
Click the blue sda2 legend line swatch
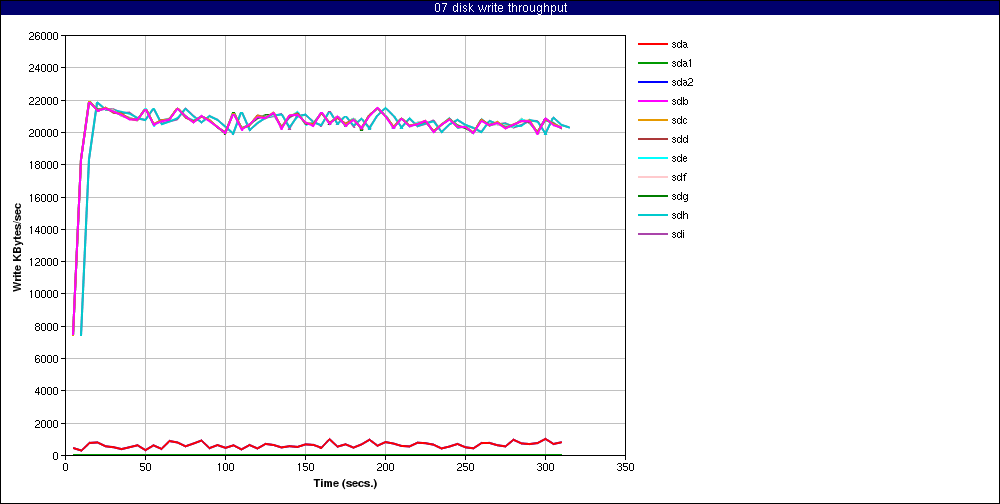click(x=652, y=82)
